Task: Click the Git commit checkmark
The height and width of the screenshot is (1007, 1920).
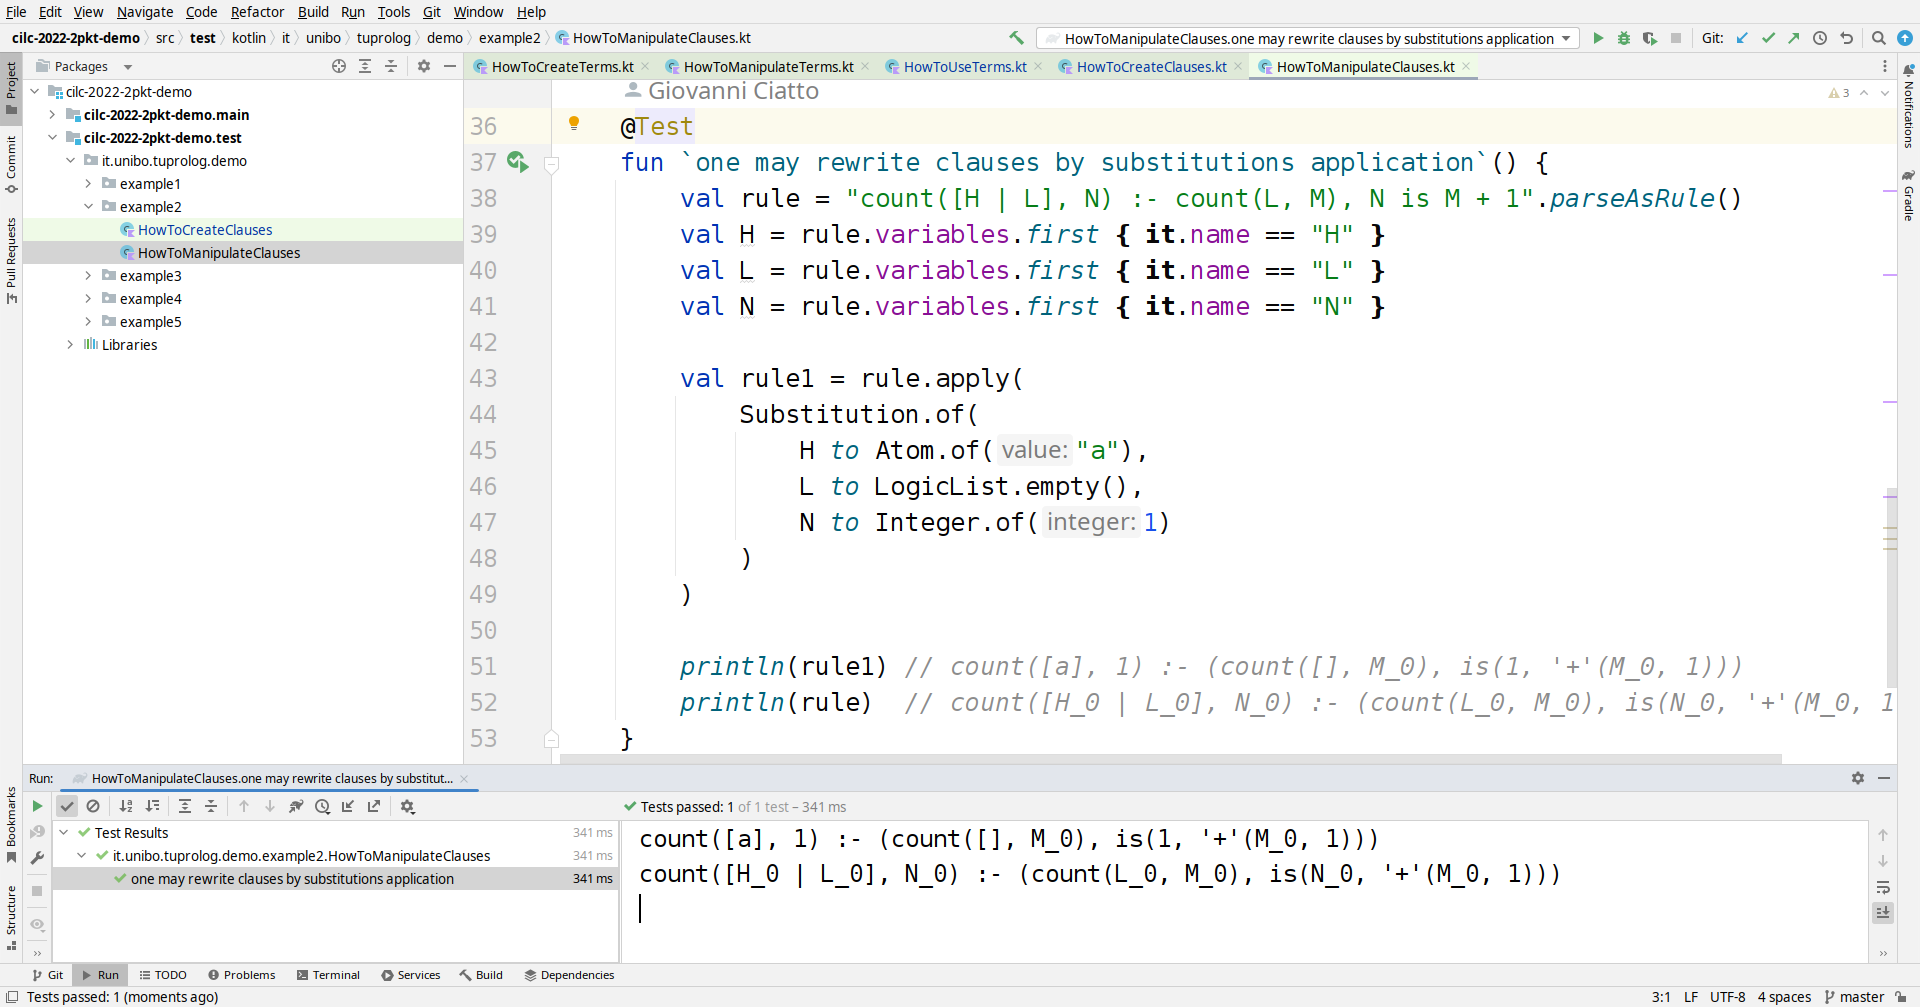Action: click(1768, 38)
